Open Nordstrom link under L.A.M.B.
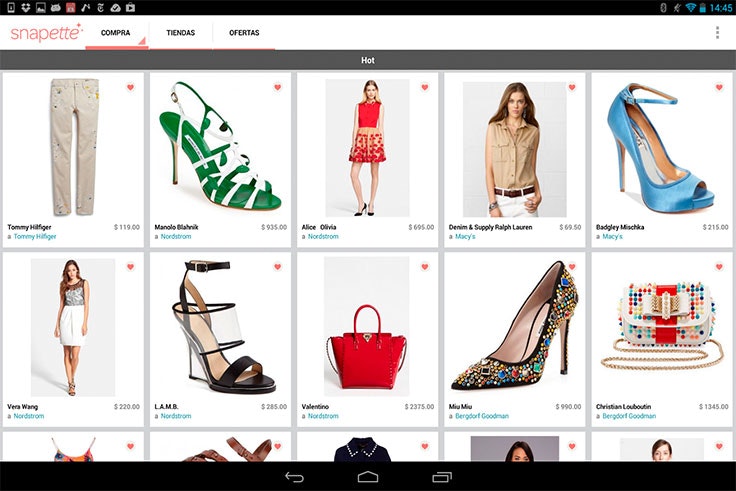736x491 pixels. tap(176, 416)
